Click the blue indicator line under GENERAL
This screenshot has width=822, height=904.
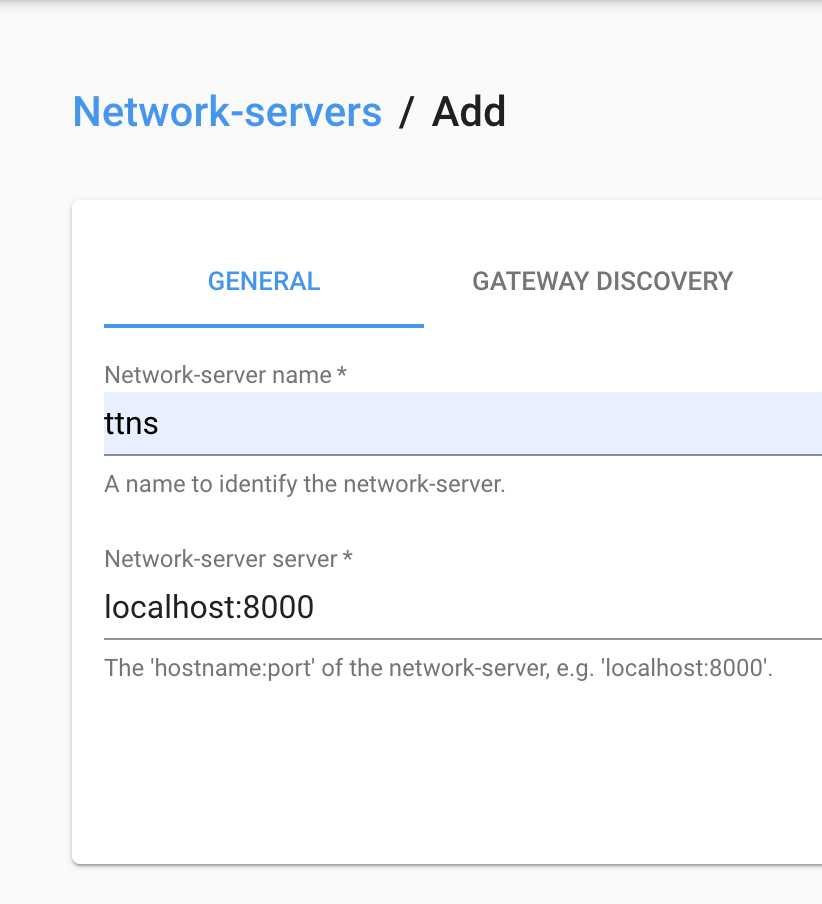[x=264, y=326]
